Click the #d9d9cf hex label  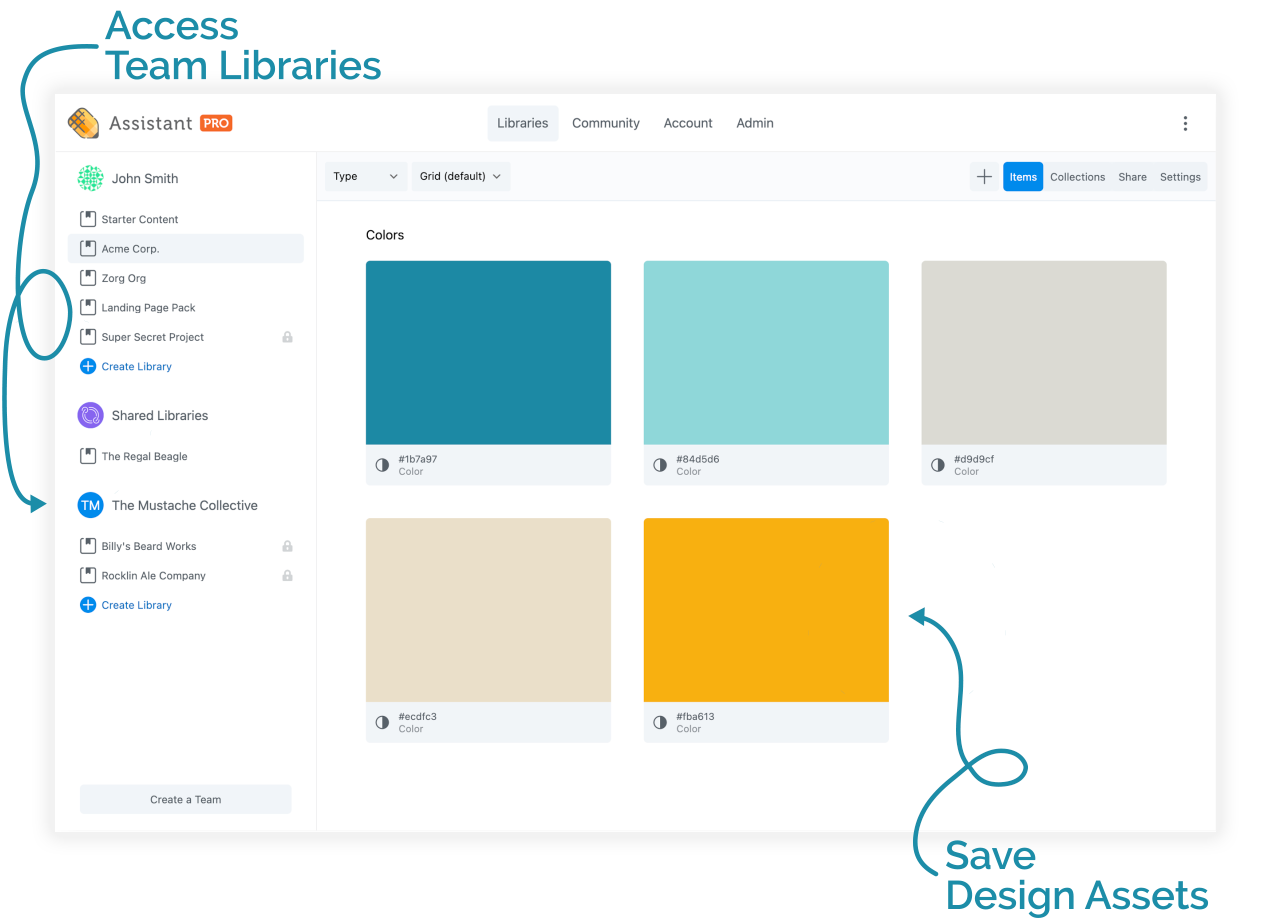tap(974, 460)
